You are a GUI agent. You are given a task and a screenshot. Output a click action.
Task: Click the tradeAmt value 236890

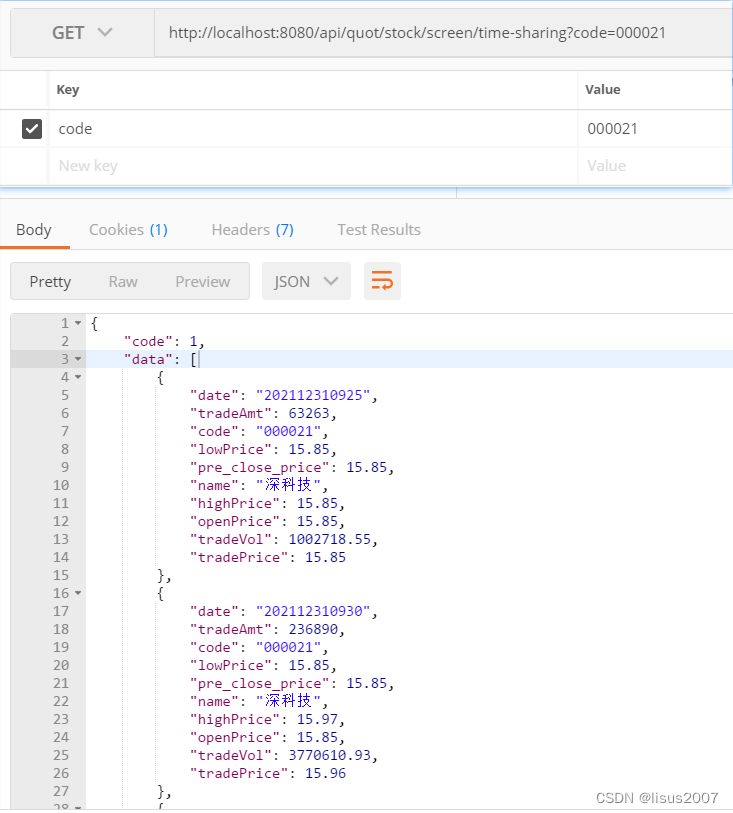pyautogui.click(x=313, y=629)
